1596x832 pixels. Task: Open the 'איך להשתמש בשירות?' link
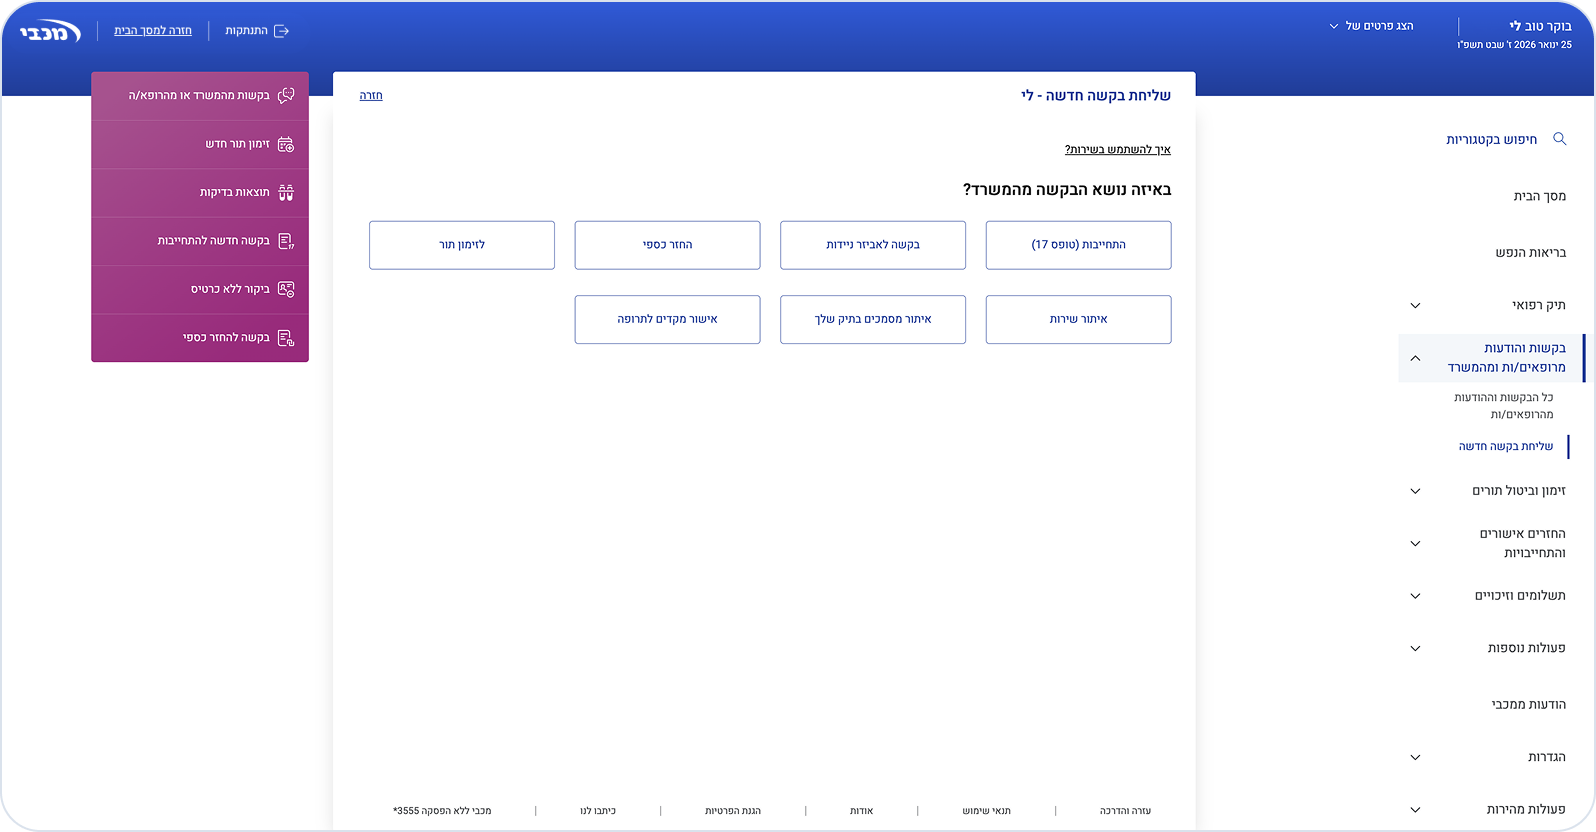point(1117,150)
